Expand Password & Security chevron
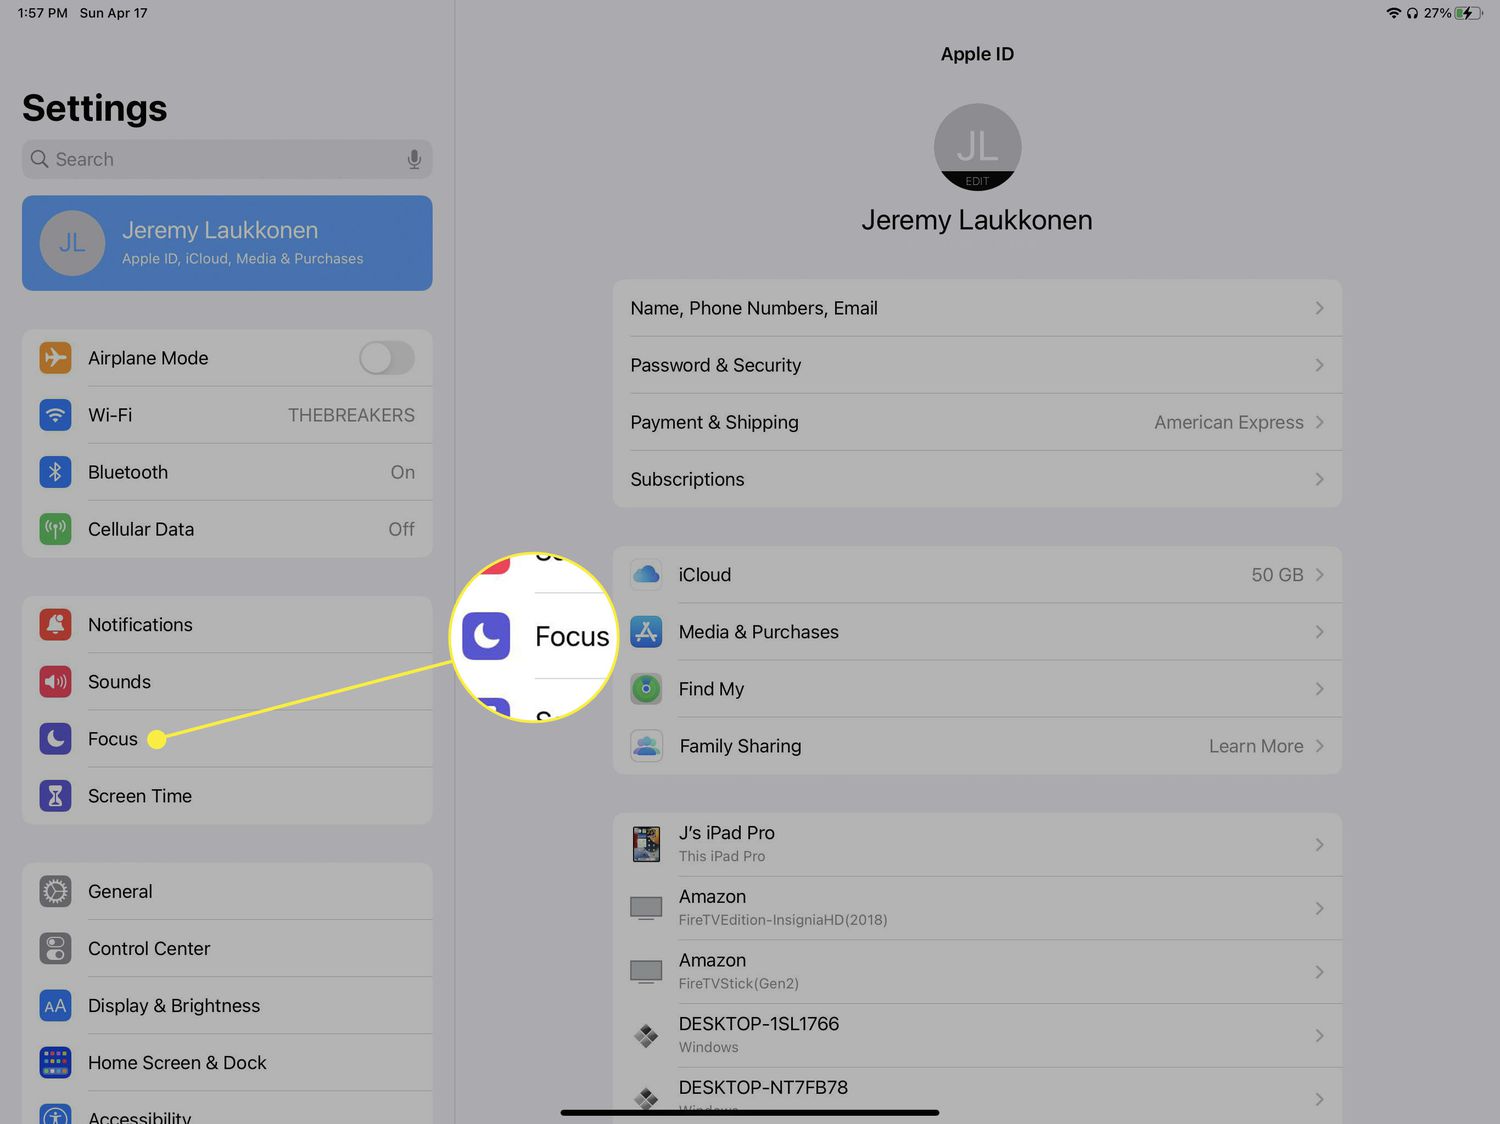Viewport: 1500px width, 1124px height. click(1319, 366)
